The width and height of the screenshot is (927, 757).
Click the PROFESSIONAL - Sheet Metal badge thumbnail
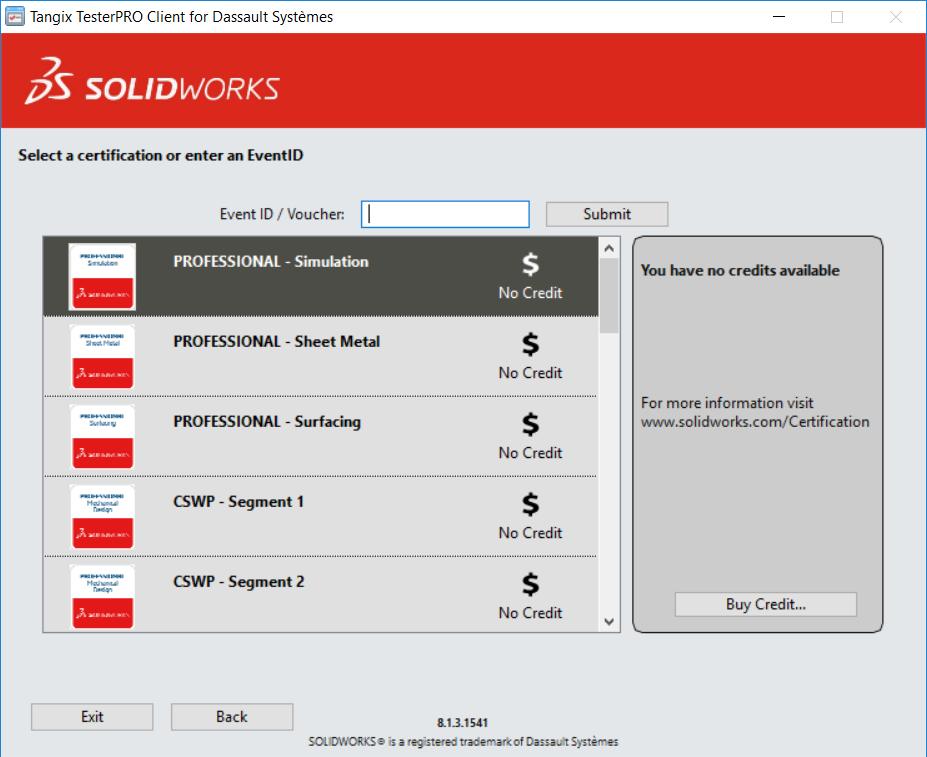click(x=102, y=357)
